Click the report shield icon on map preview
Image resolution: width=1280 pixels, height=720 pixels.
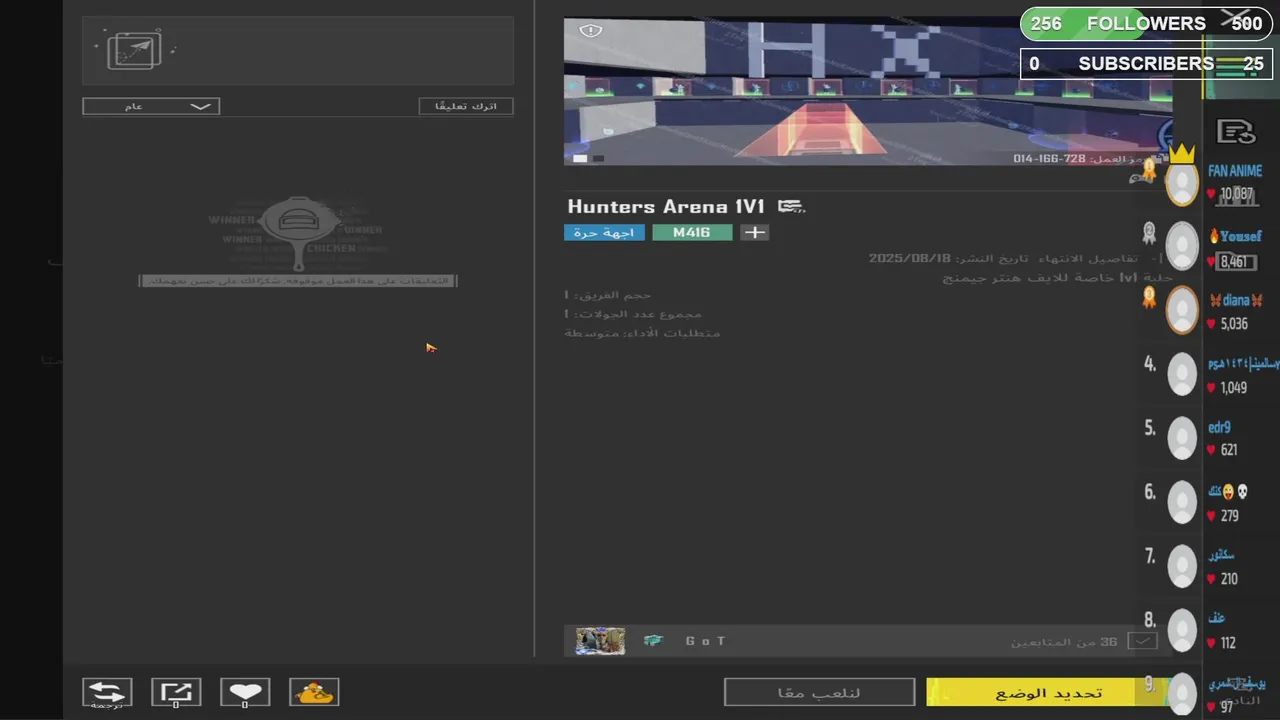[x=591, y=31]
